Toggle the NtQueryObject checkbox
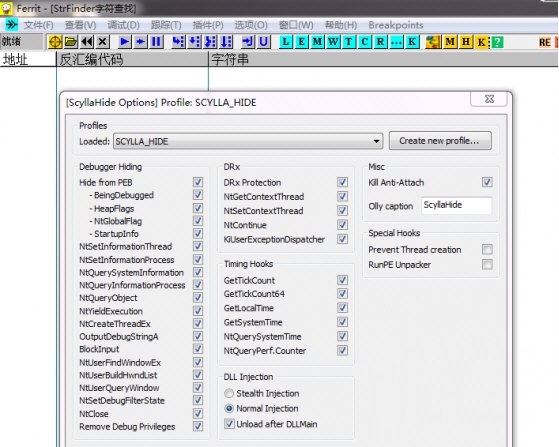Screen dimensions: 559x447 coord(198,298)
